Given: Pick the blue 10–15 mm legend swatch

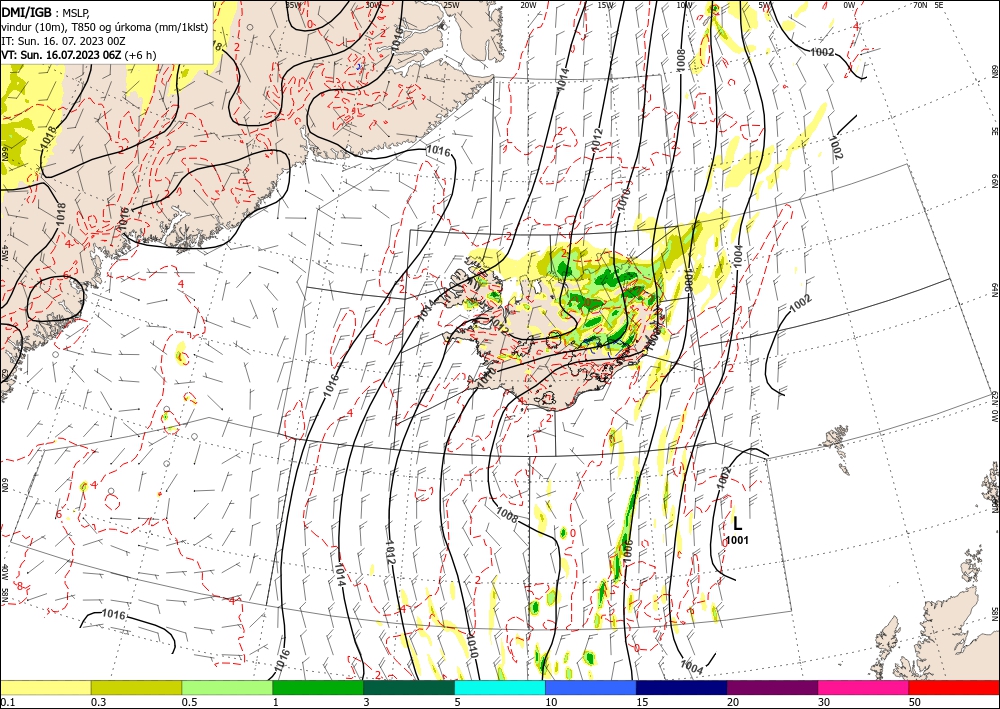Looking at the screenshot, I should coord(591,687).
